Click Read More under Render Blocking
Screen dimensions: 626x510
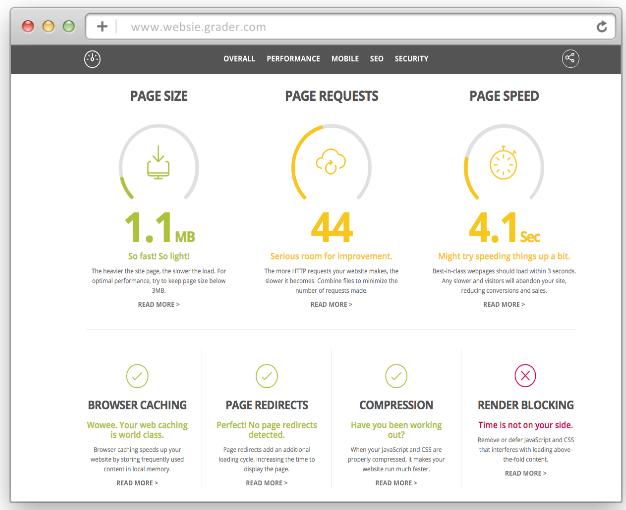tap(525, 473)
